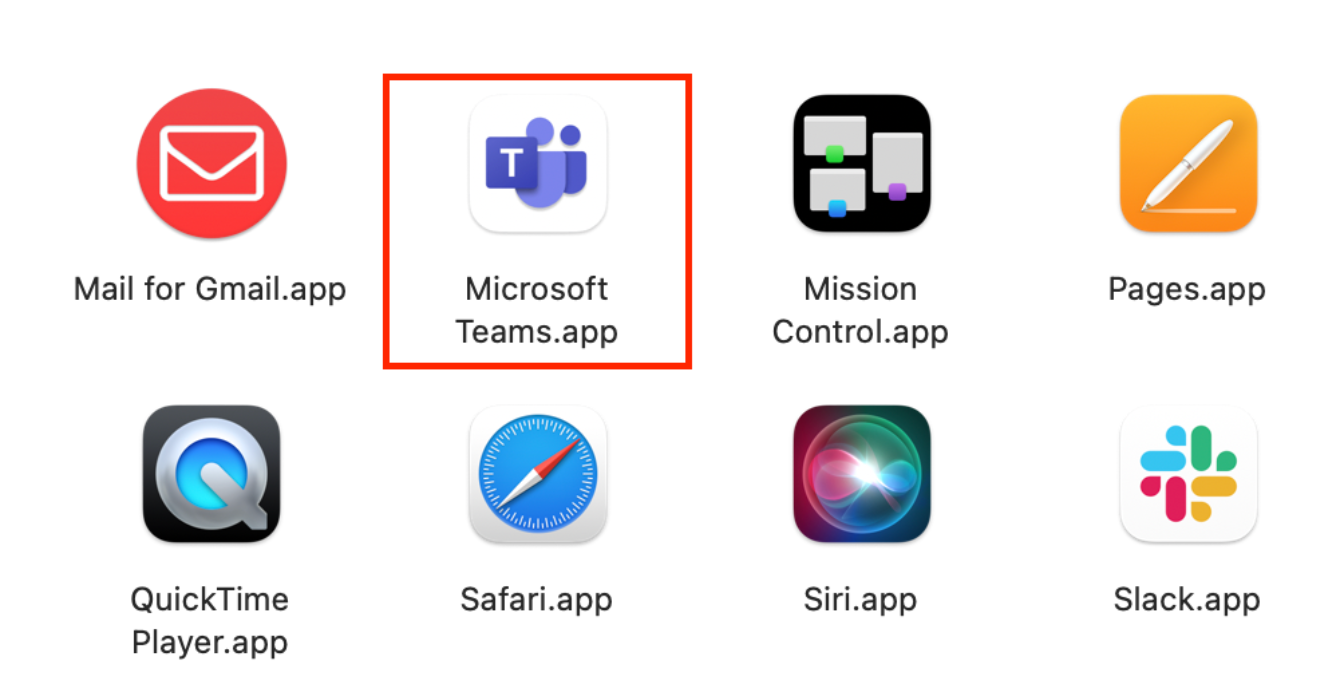Select the "Microsoft Teams.app" file name
The image size is (1344, 696).
coord(537,310)
